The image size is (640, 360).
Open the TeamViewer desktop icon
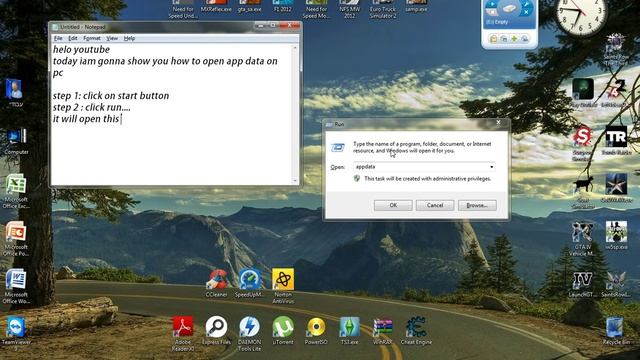[x=16, y=333]
